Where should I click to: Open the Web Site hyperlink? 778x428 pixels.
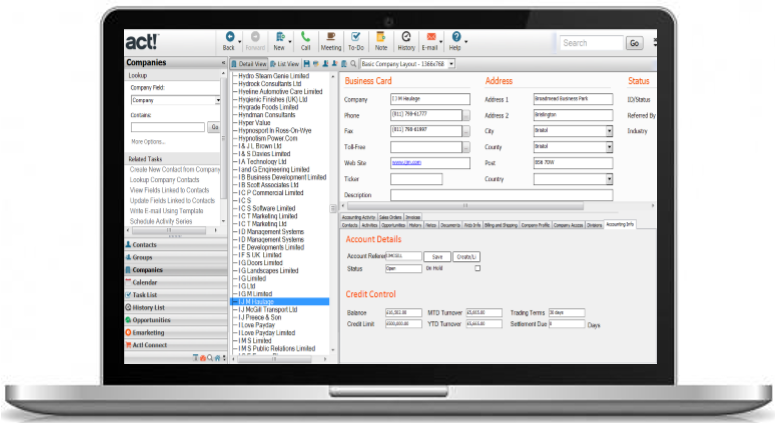tap(406, 163)
